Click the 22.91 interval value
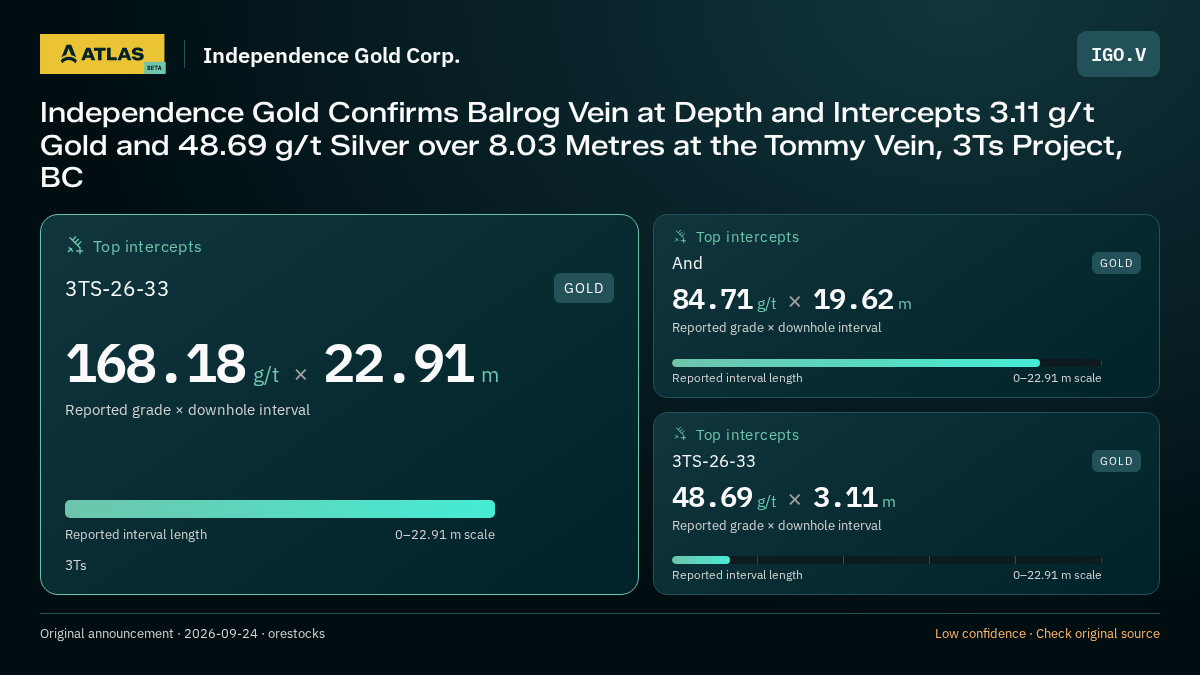Viewport: 1200px width, 675px height. (398, 364)
